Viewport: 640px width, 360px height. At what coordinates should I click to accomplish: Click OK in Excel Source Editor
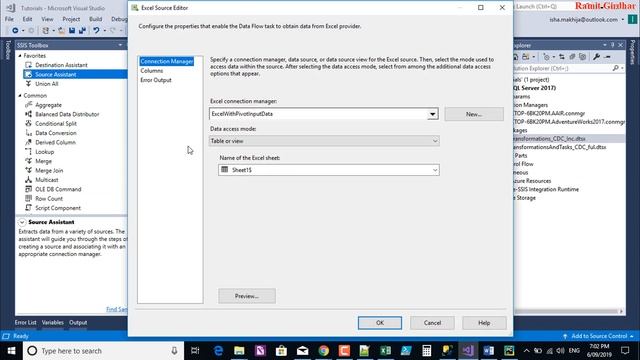tap(380, 323)
